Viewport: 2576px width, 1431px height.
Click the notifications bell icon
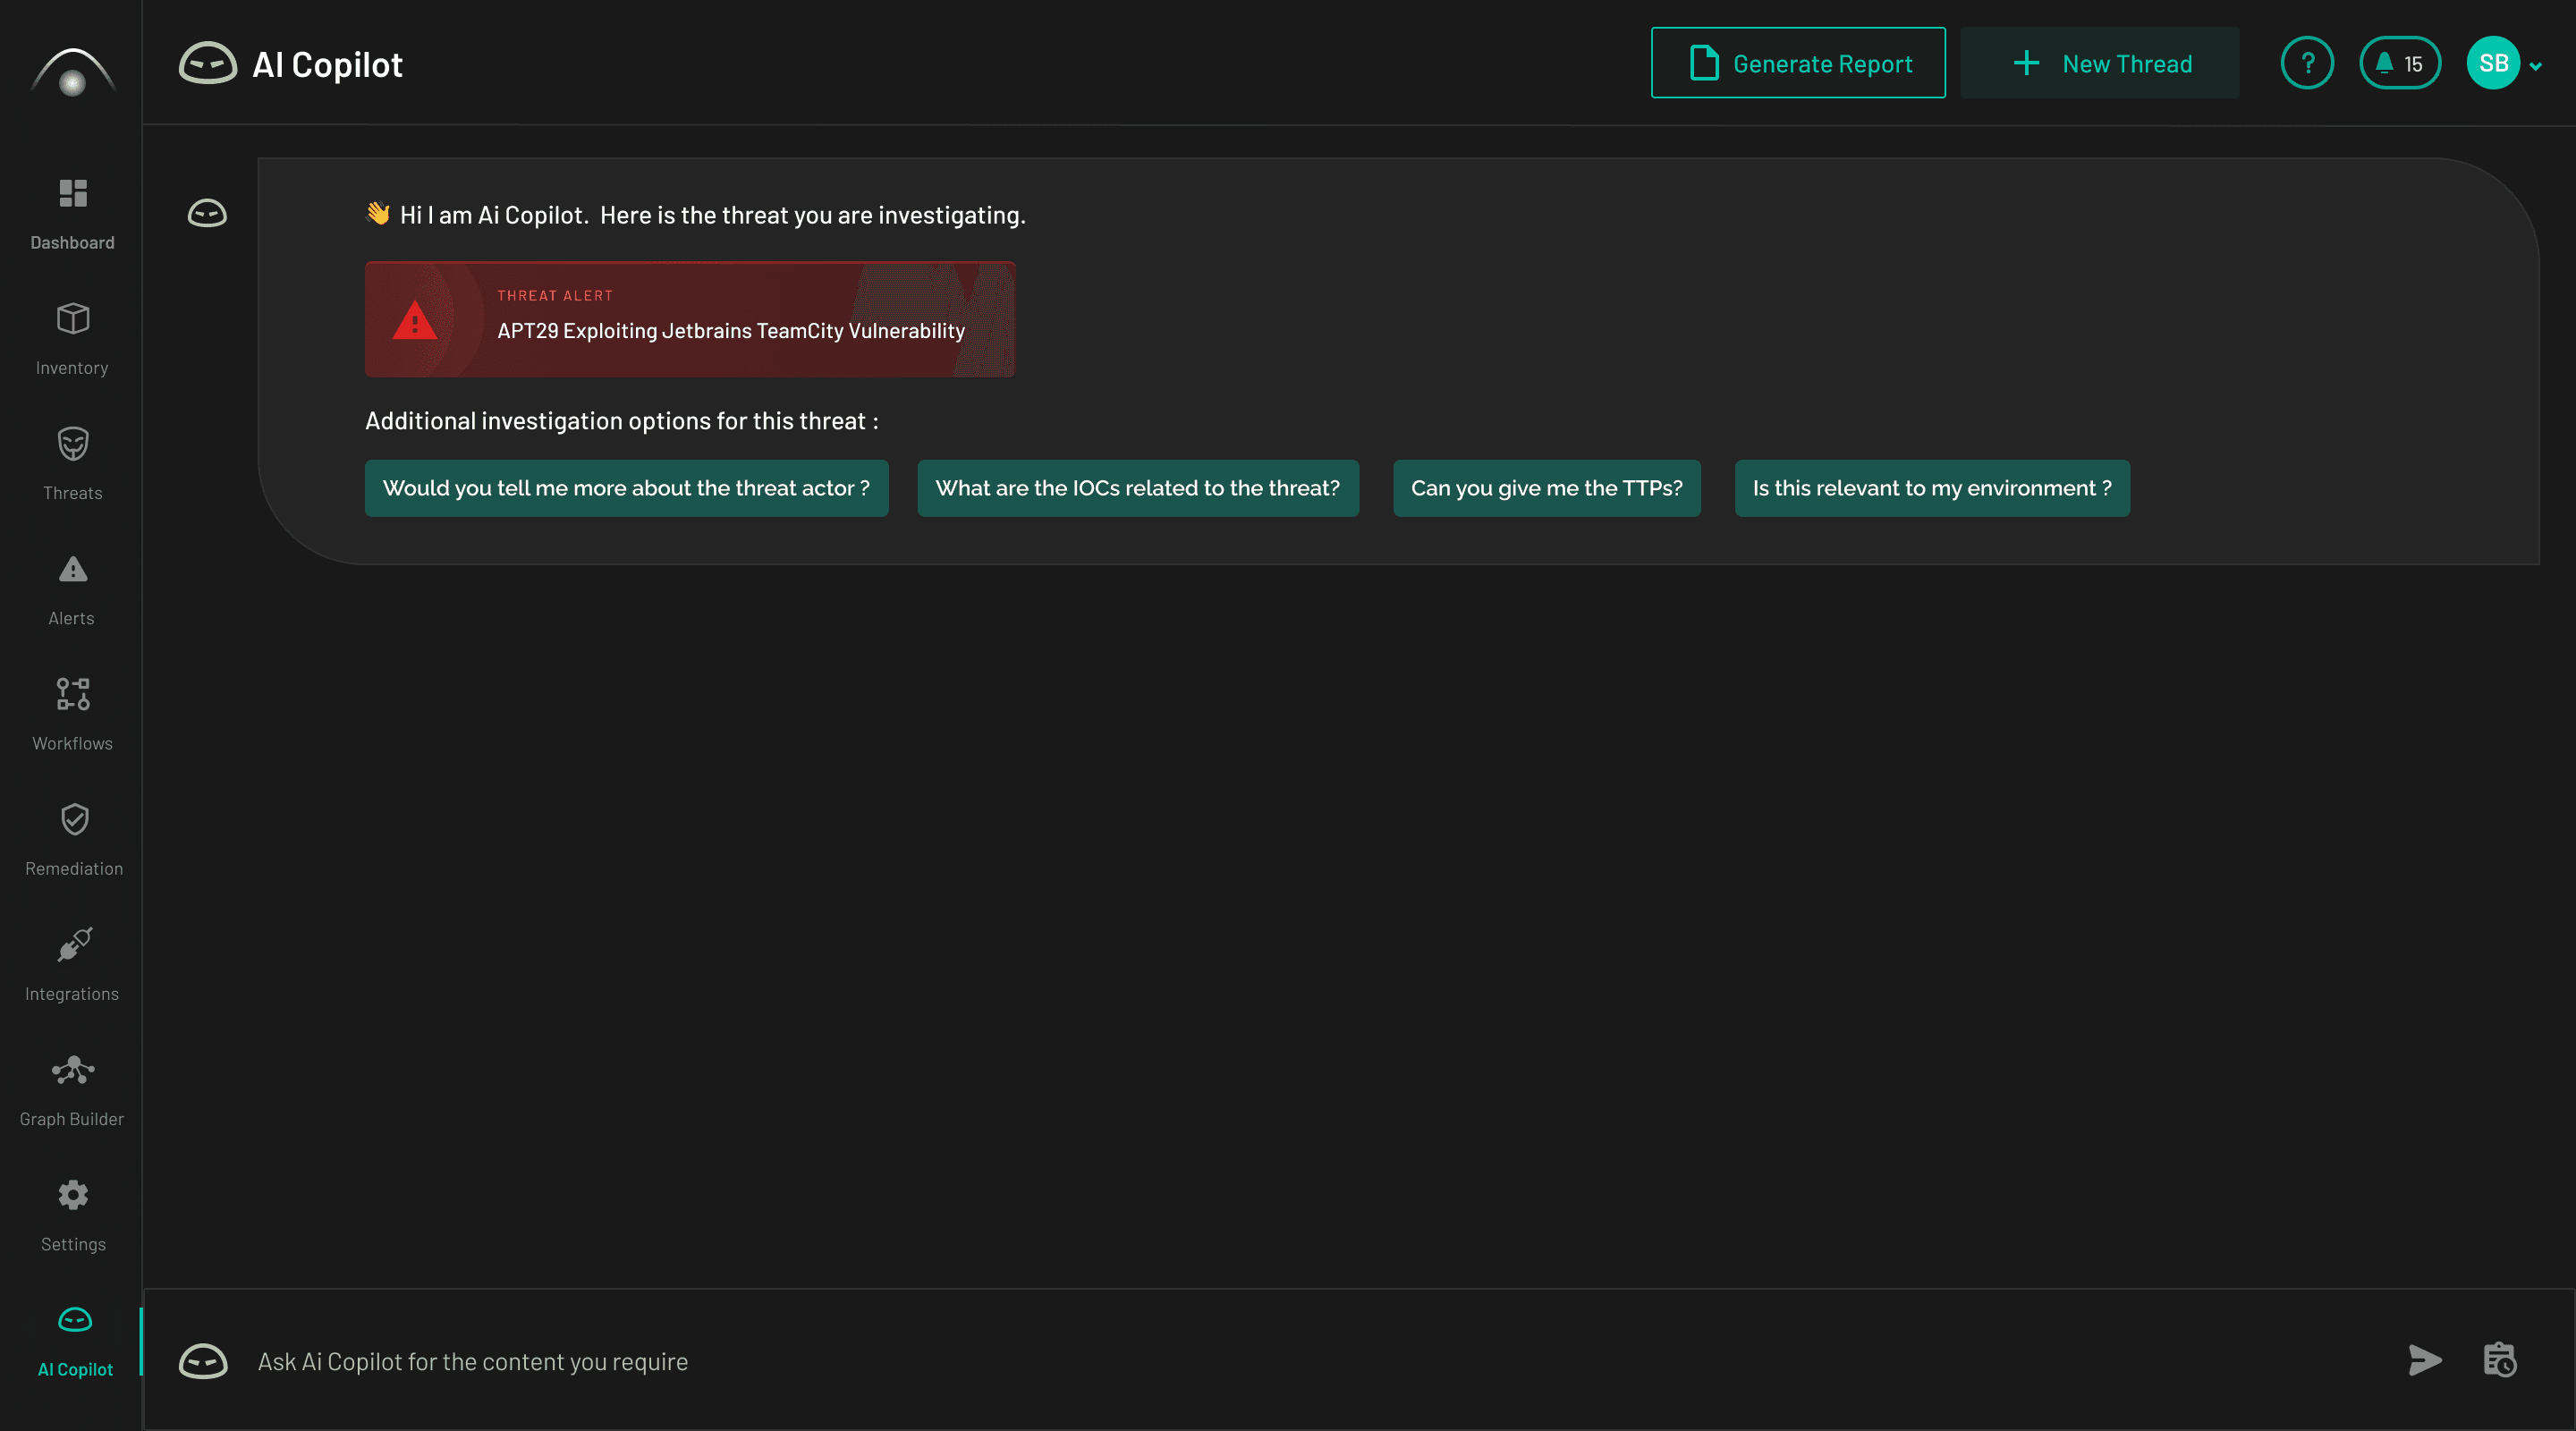point(2400,62)
